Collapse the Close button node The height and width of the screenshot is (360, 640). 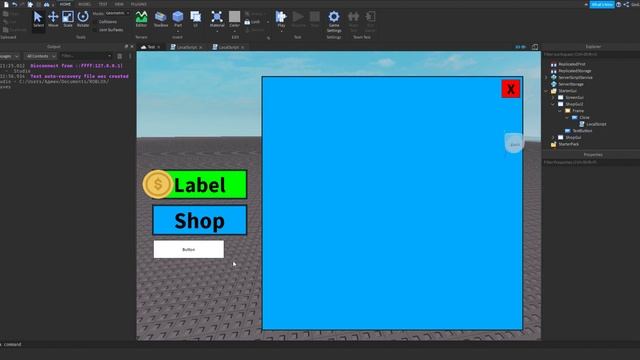point(567,118)
